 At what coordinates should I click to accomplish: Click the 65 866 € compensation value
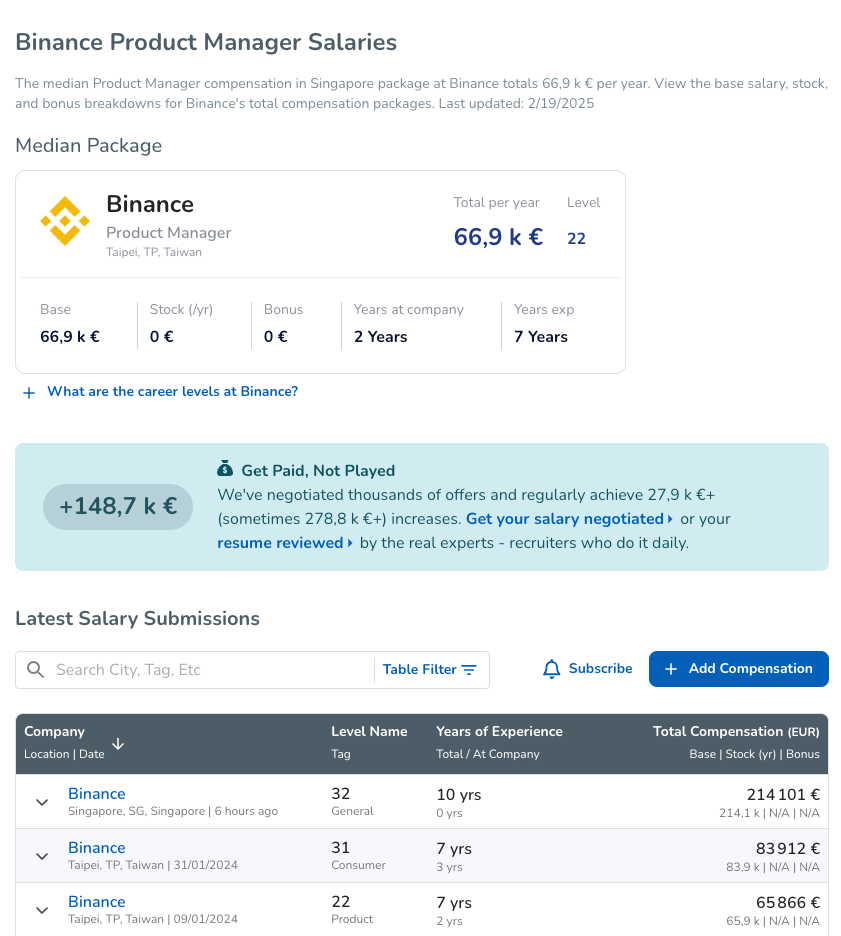pos(788,903)
